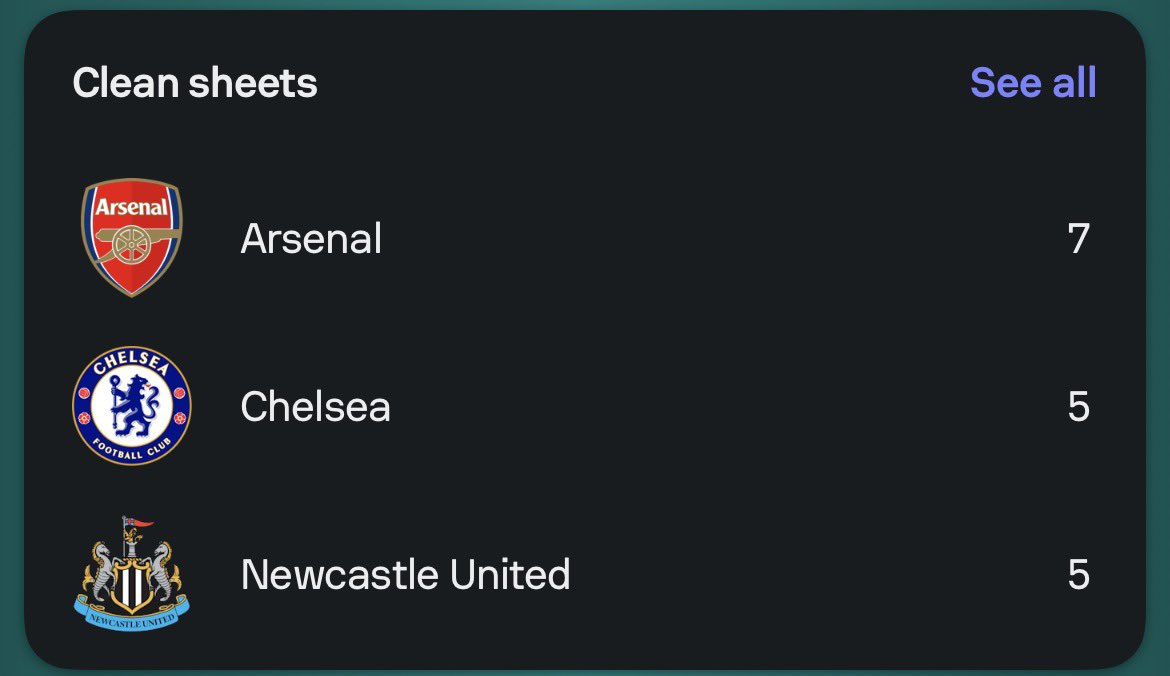Click the cannon inside Arsenal's crest

[x=134, y=243]
